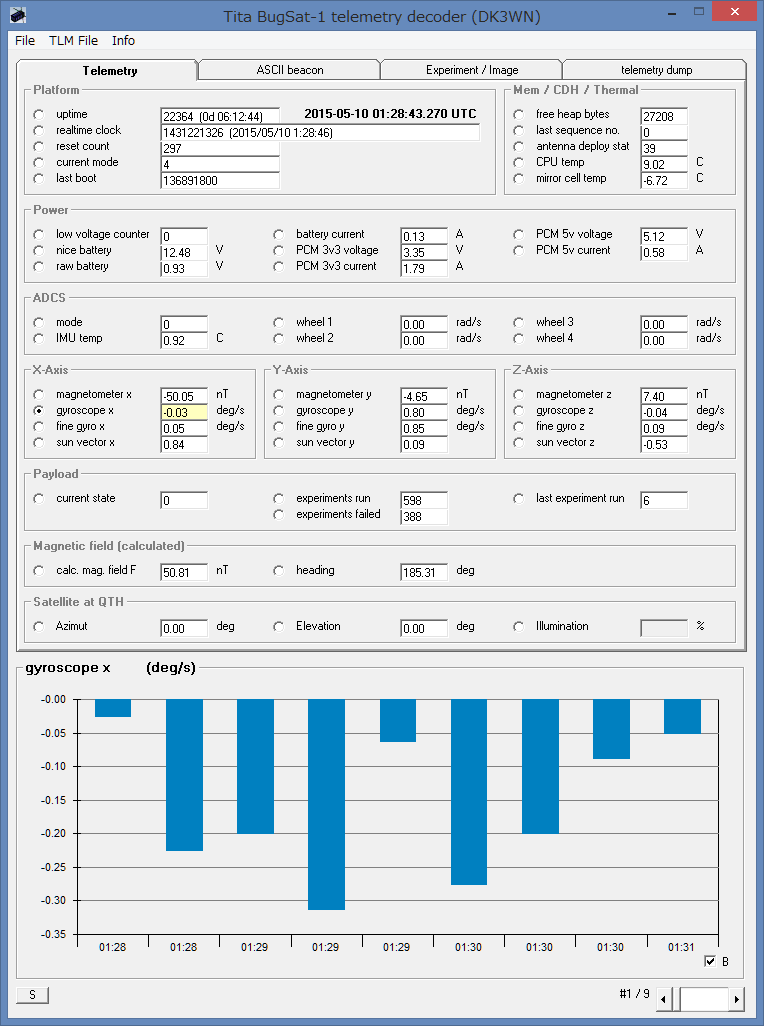Click the uptime value field
764x1026 pixels.
[220, 116]
